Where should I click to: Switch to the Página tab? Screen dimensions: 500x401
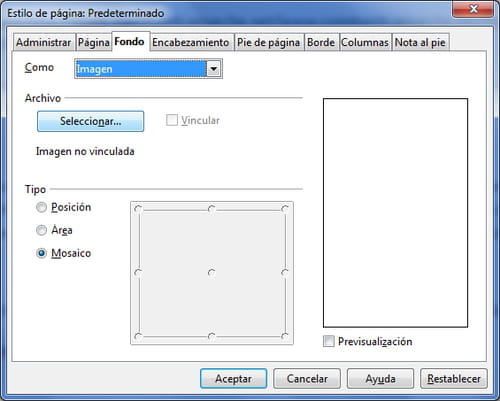[94, 43]
